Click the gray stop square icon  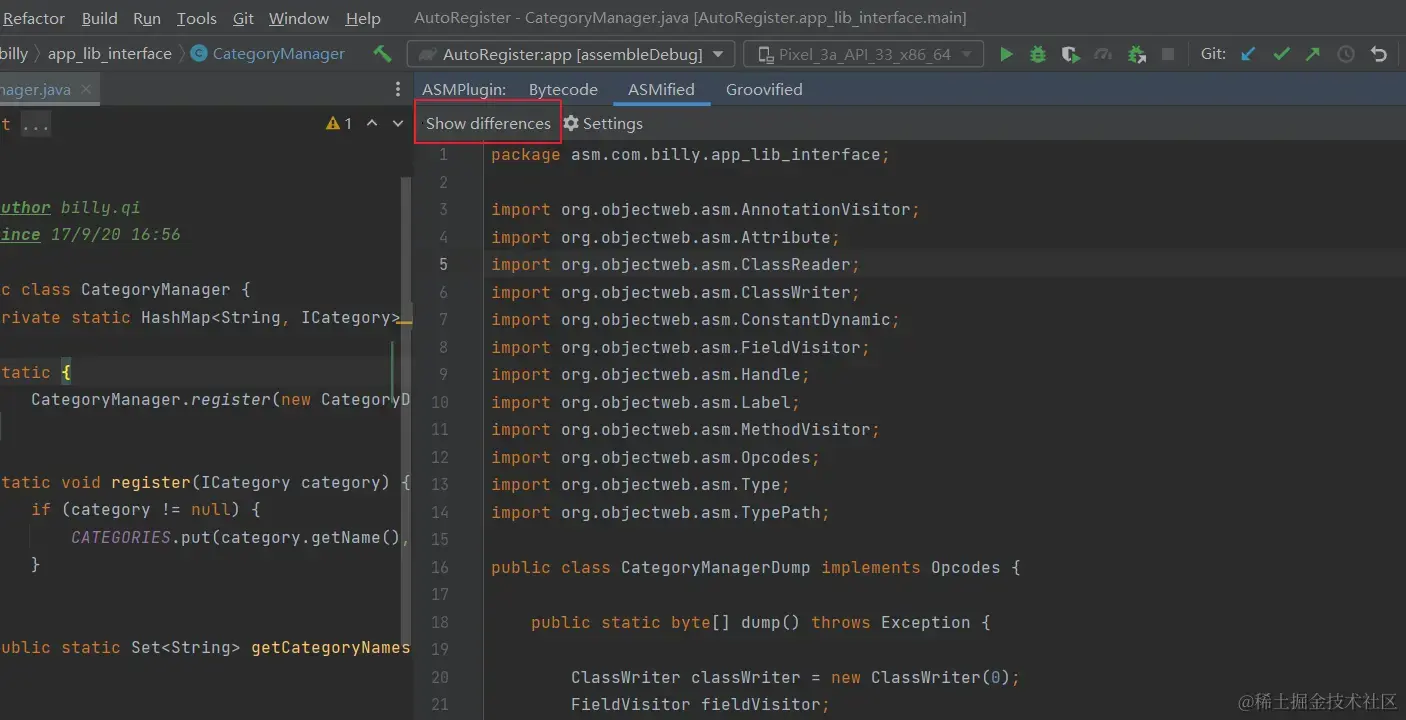(x=1170, y=54)
